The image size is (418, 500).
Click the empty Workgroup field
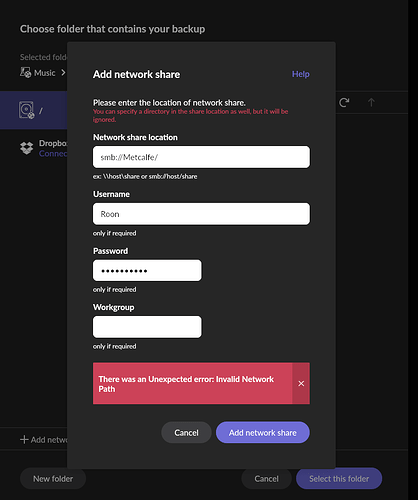click(147, 327)
